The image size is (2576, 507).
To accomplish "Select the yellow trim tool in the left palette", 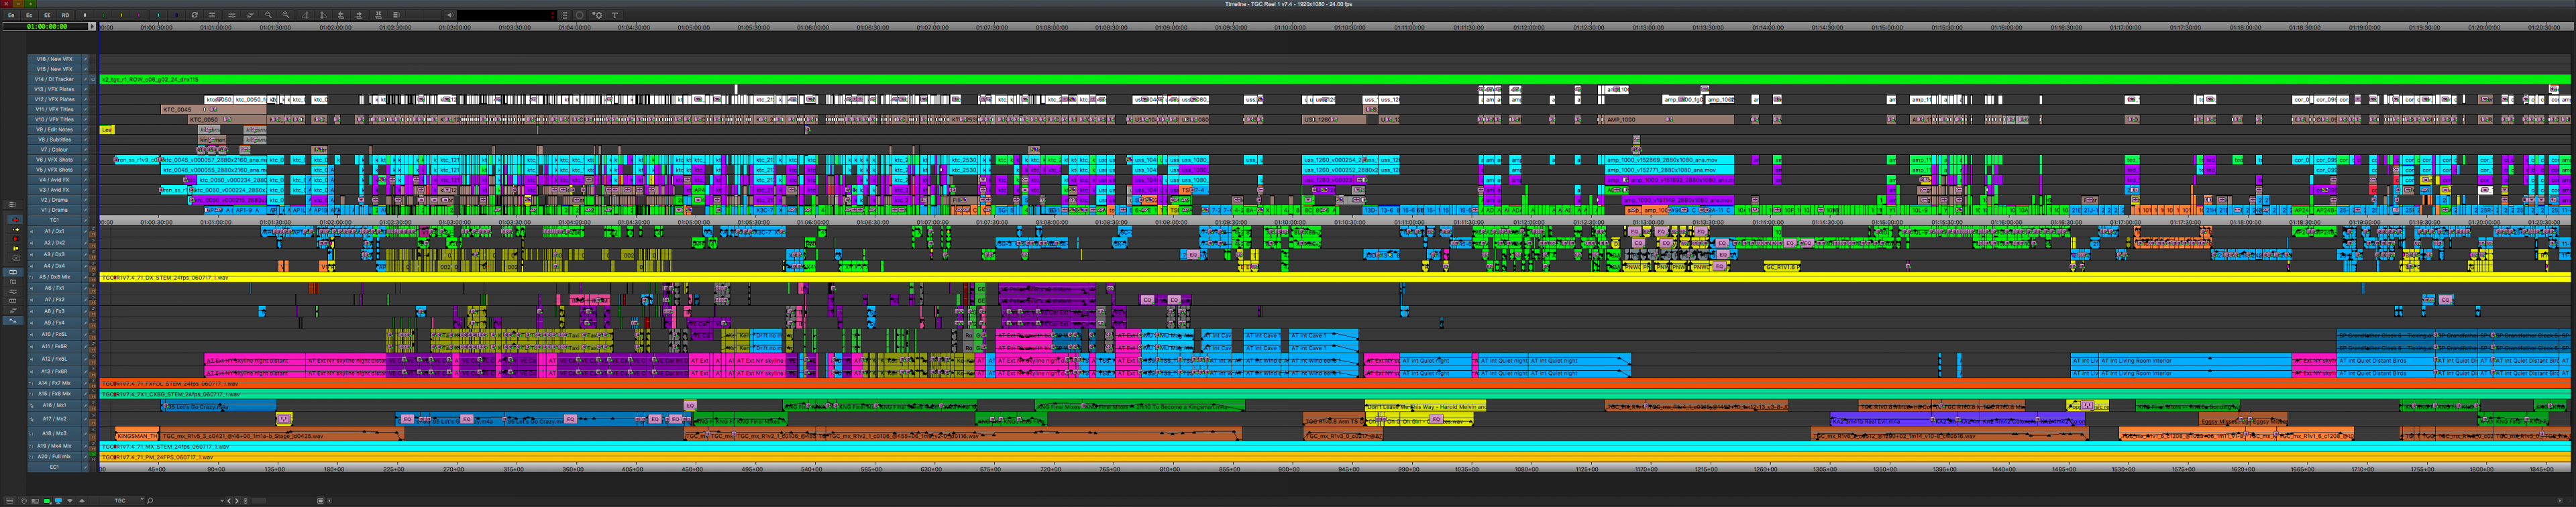I will (16, 248).
